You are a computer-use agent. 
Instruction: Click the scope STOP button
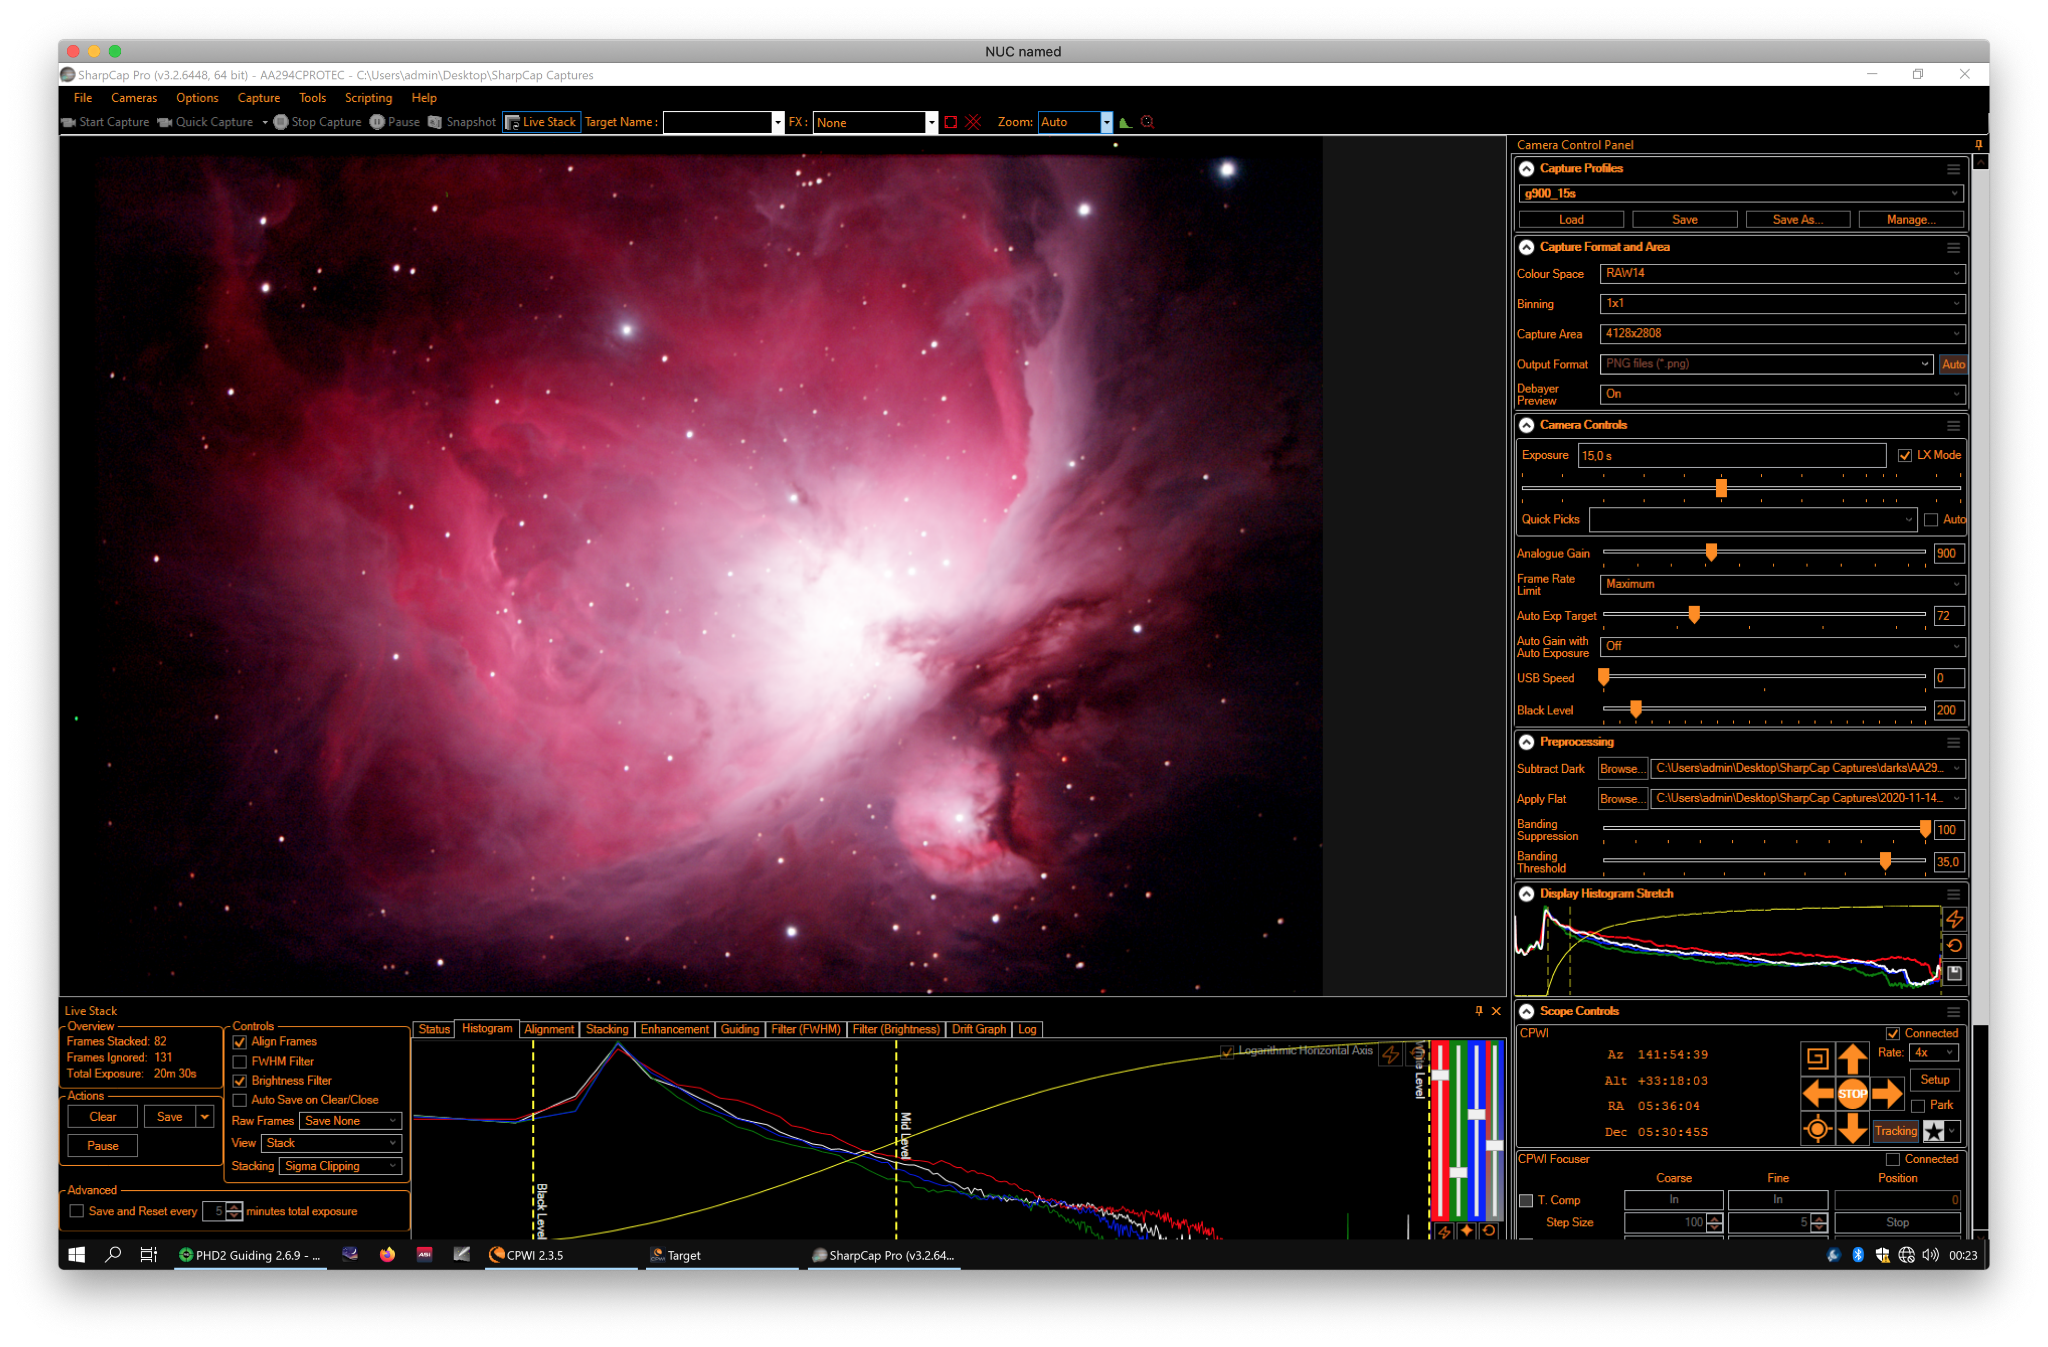coord(1852,1093)
